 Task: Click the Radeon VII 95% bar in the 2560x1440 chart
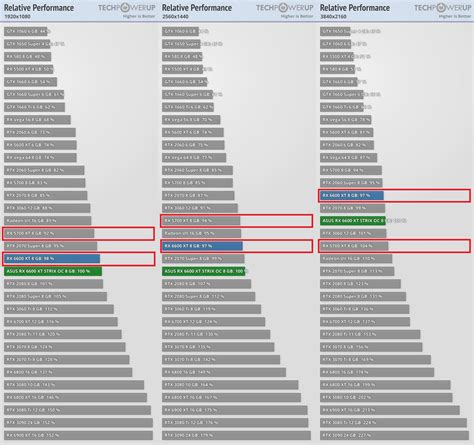click(x=202, y=233)
